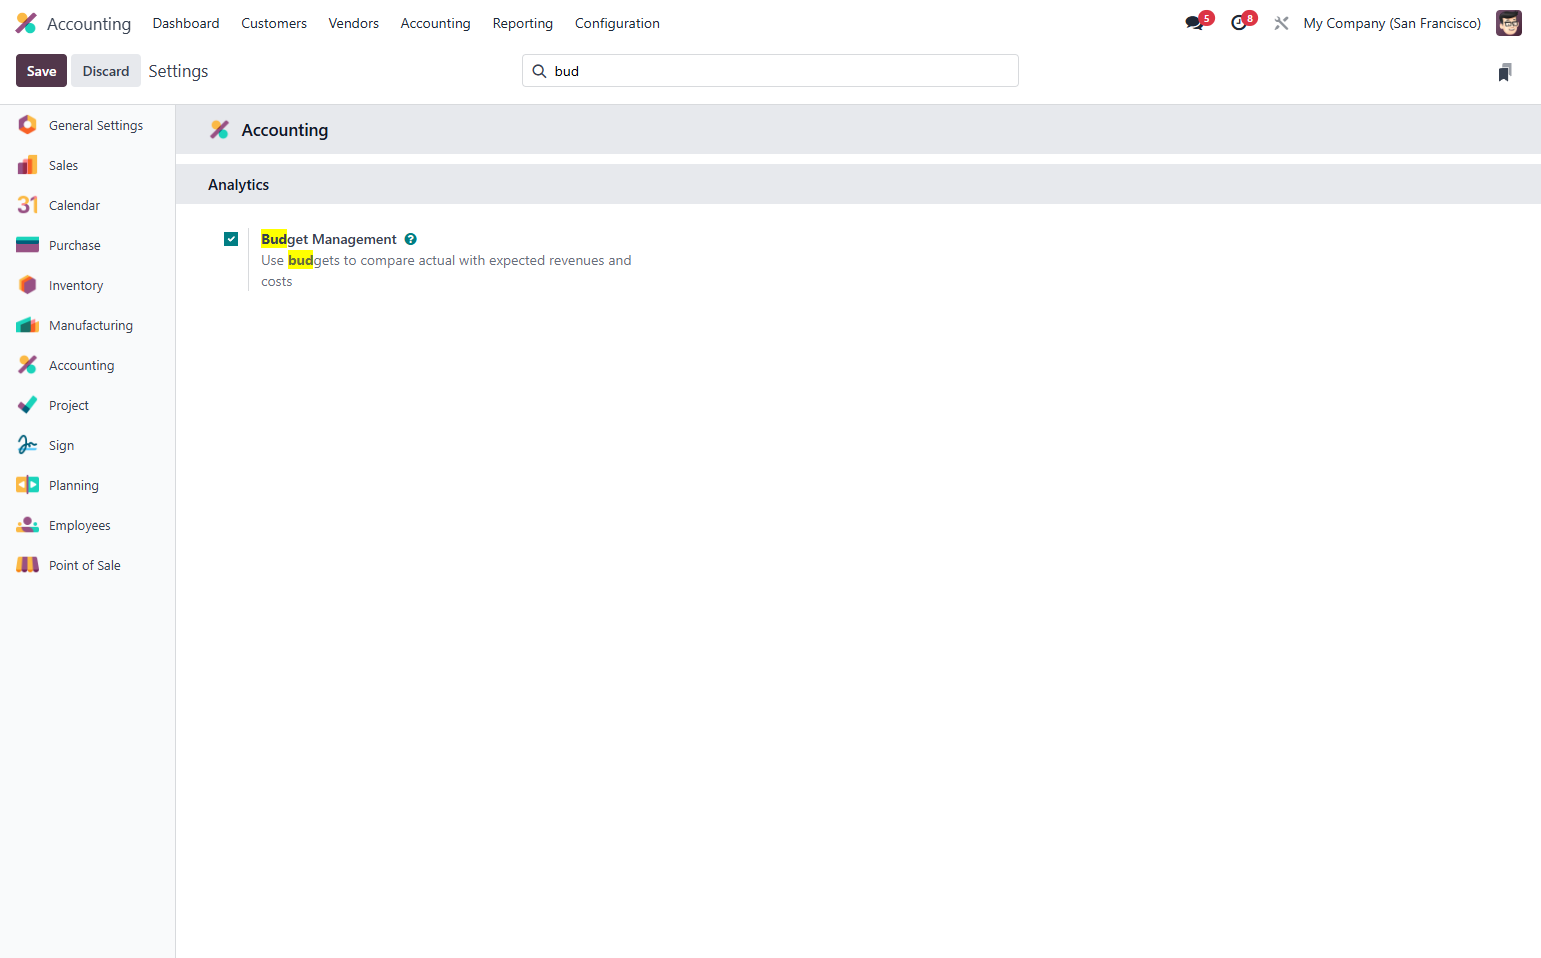The image size is (1541, 958).
Task: Open the activities clock icon
Action: (1239, 23)
